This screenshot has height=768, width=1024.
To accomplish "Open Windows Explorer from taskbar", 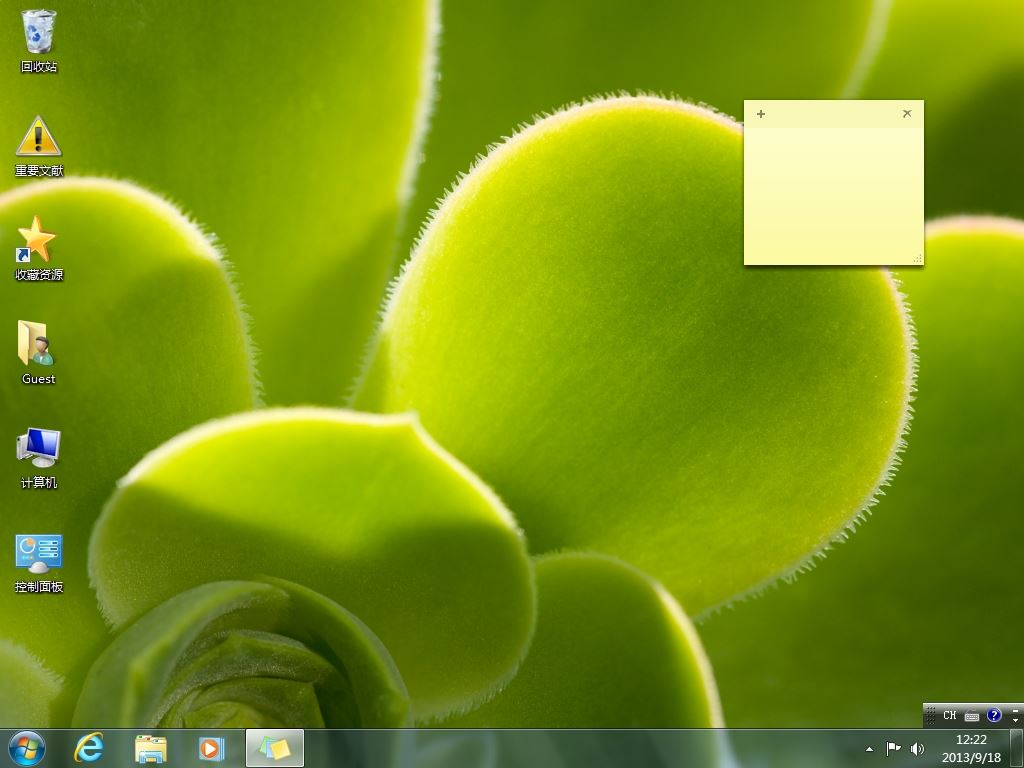I will pos(151,748).
